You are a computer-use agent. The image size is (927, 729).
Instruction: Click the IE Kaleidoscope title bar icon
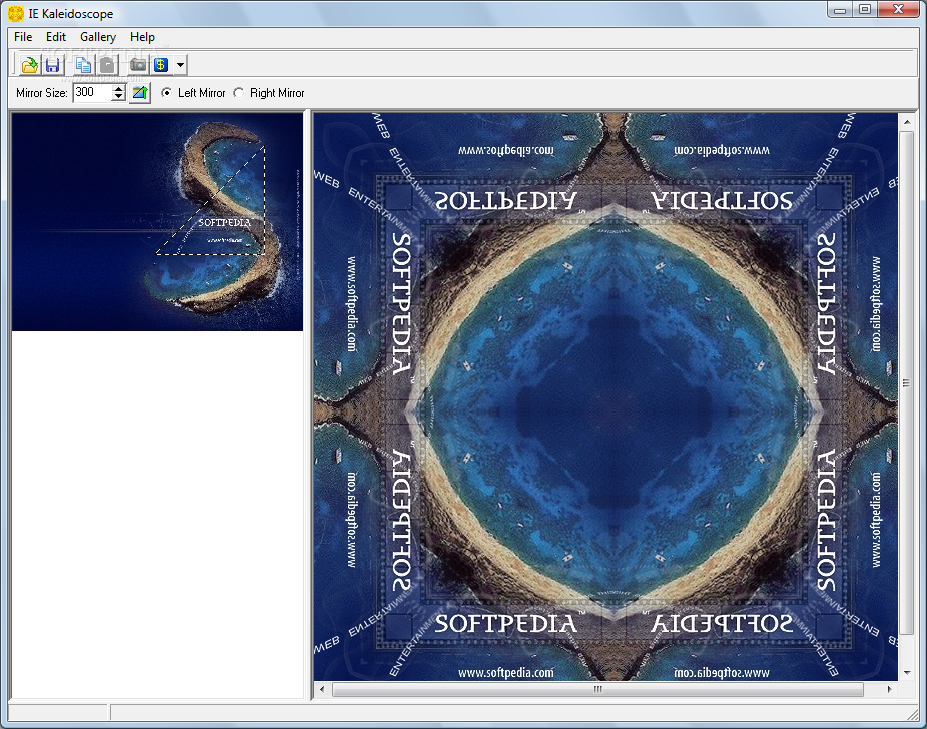tap(16, 13)
